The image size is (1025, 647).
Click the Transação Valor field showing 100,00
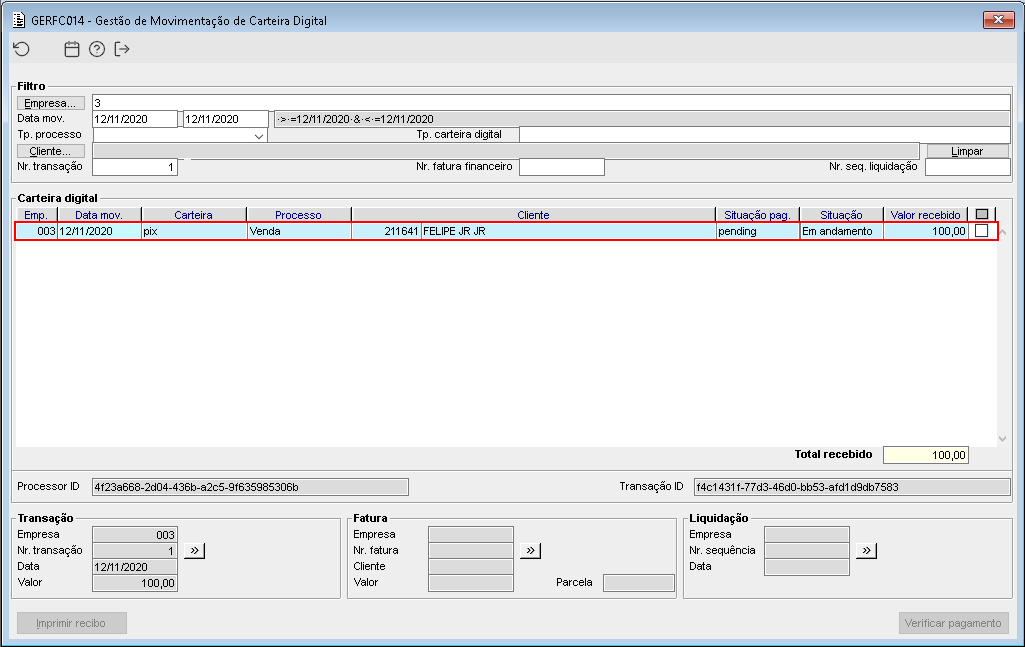135,583
